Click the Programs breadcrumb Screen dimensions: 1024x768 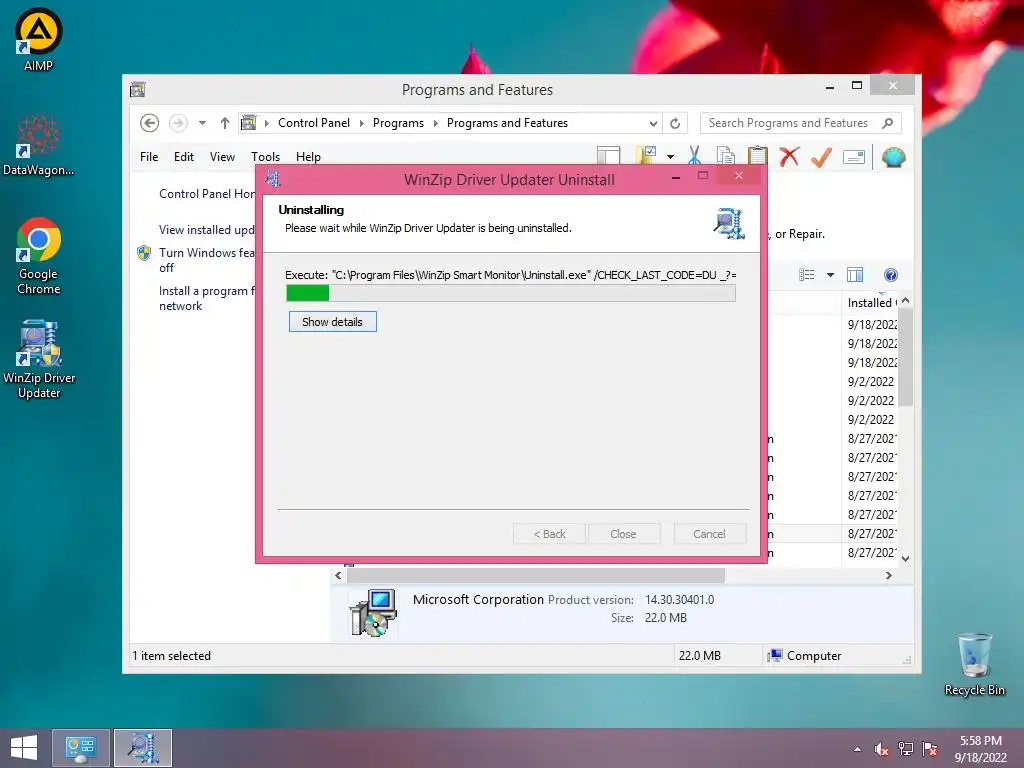click(398, 123)
